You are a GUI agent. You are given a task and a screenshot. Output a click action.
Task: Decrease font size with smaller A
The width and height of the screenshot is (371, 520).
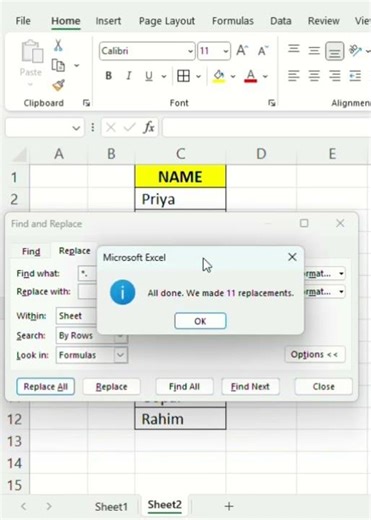263,51
